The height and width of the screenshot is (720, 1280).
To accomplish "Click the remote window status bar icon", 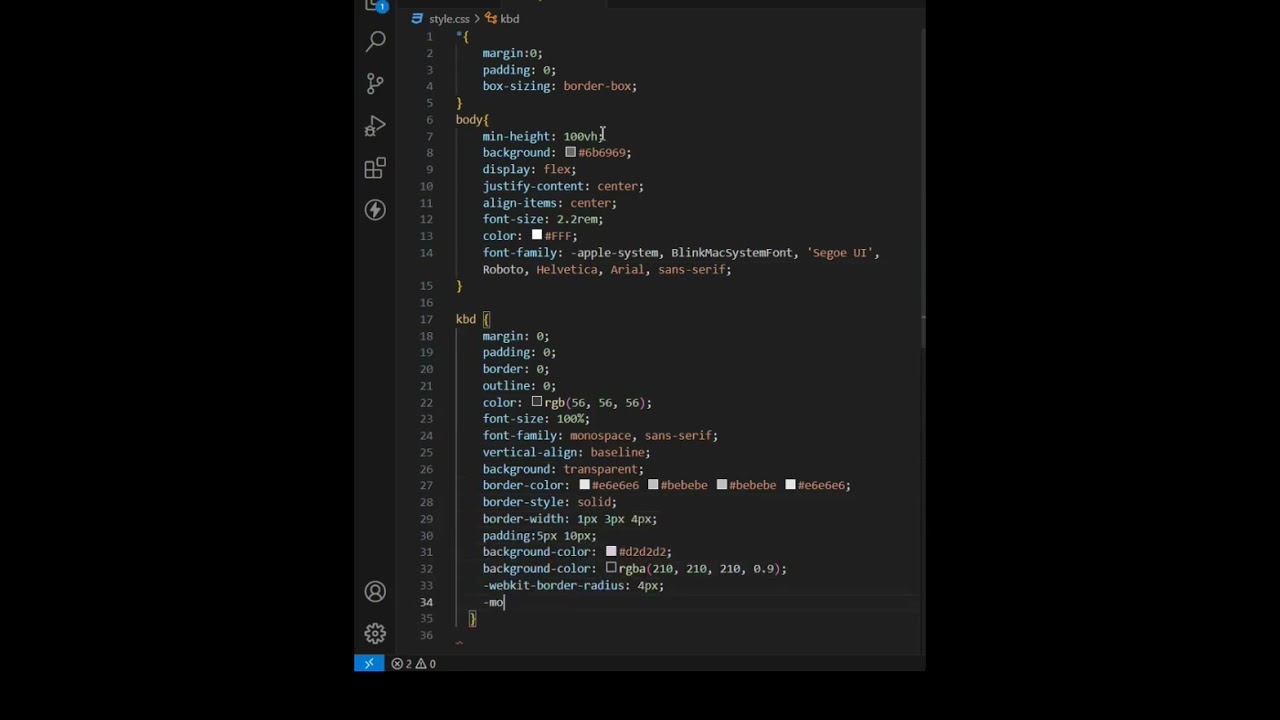I will pos(368,663).
